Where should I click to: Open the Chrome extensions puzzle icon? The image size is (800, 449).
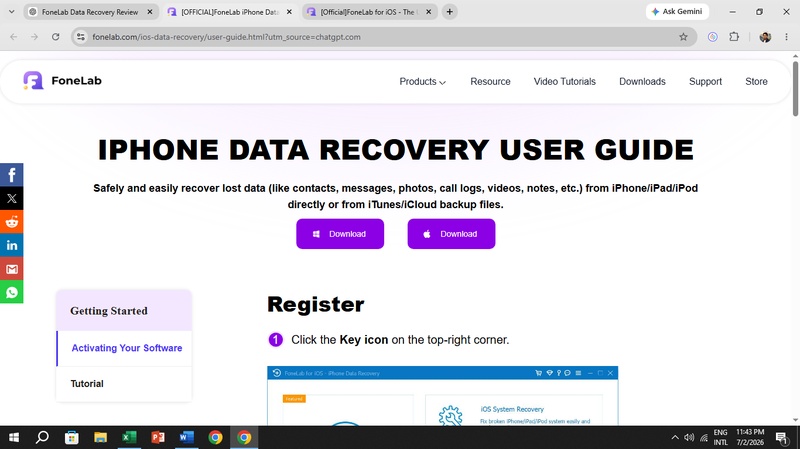pos(734,37)
